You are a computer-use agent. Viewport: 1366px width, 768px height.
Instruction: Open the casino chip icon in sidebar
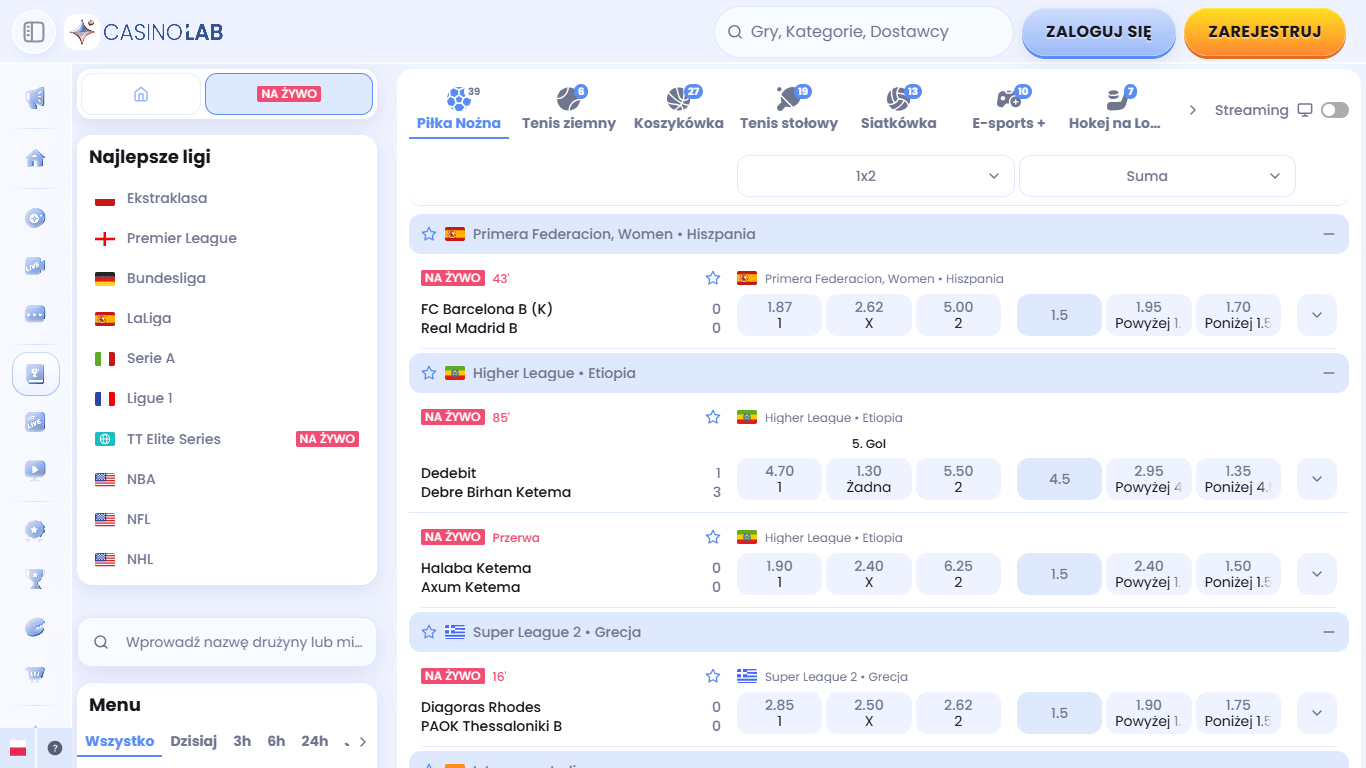pyautogui.click(x=35, y=218)
